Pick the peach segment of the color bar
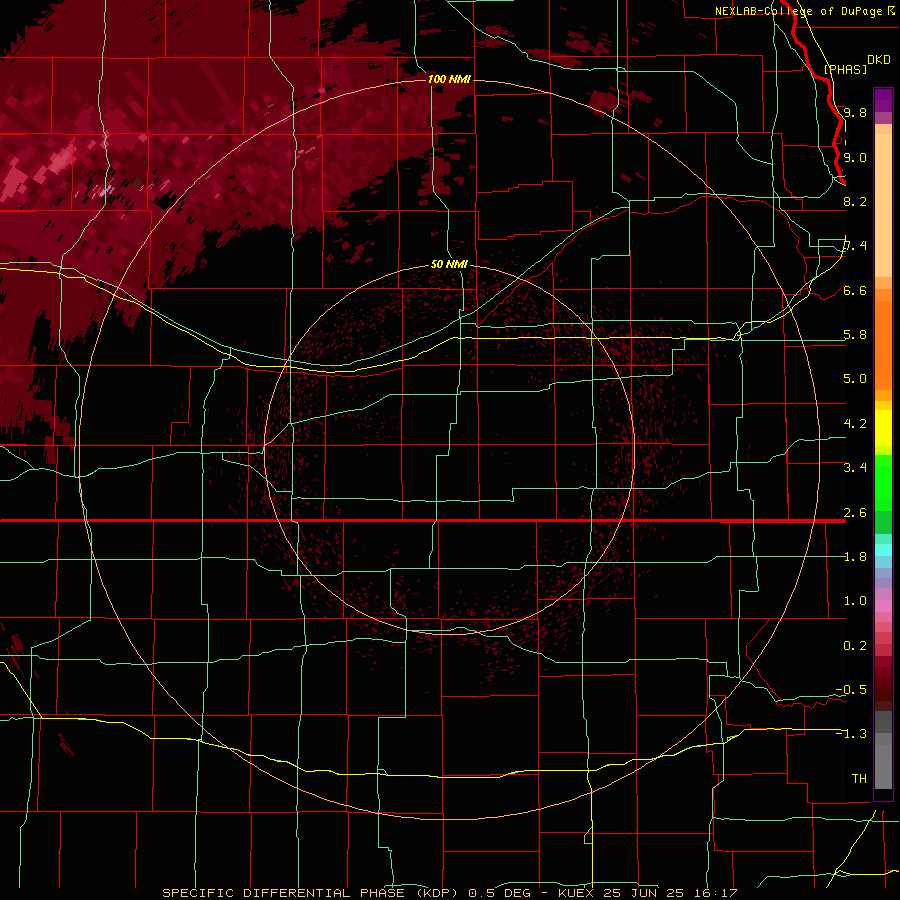This screenshot has width=900, height=900. [x=883, y=205]
